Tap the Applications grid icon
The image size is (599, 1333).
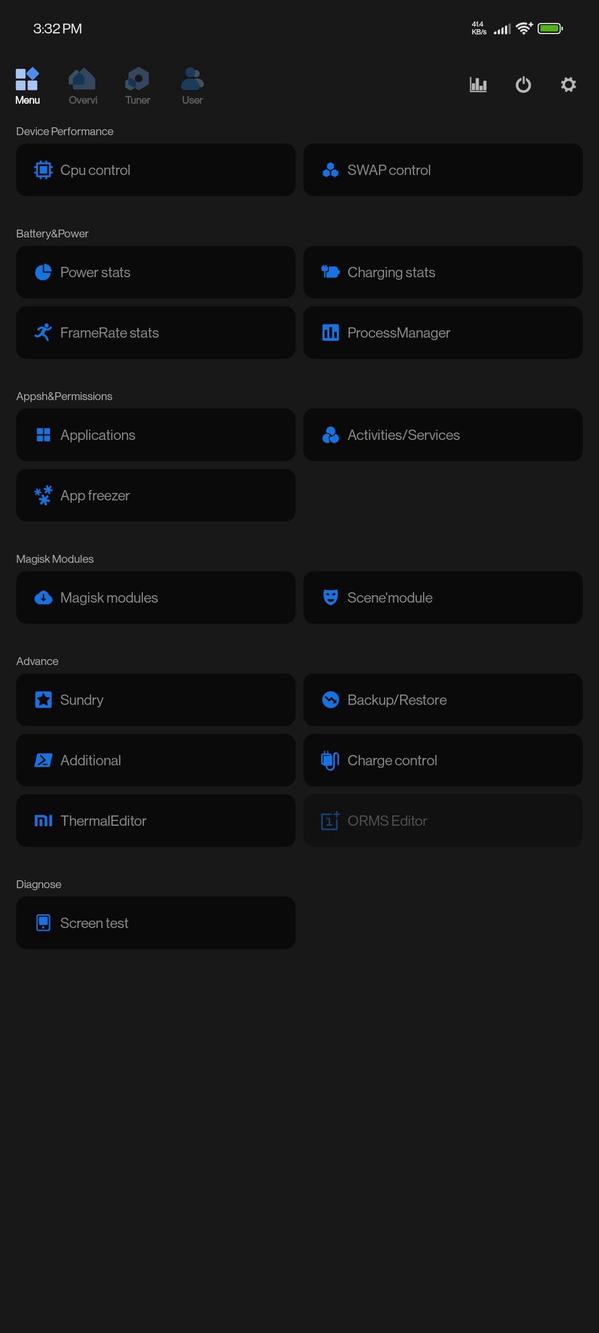tap(43, 435)
